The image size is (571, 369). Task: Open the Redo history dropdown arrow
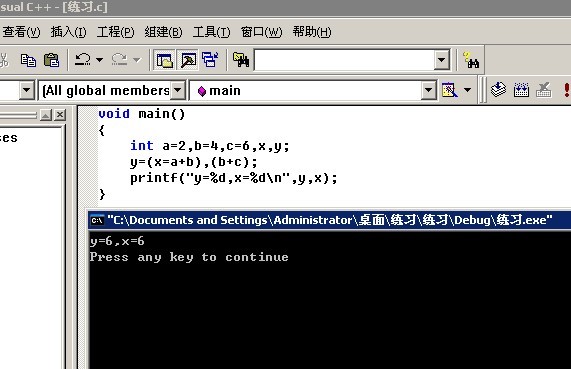137,59
